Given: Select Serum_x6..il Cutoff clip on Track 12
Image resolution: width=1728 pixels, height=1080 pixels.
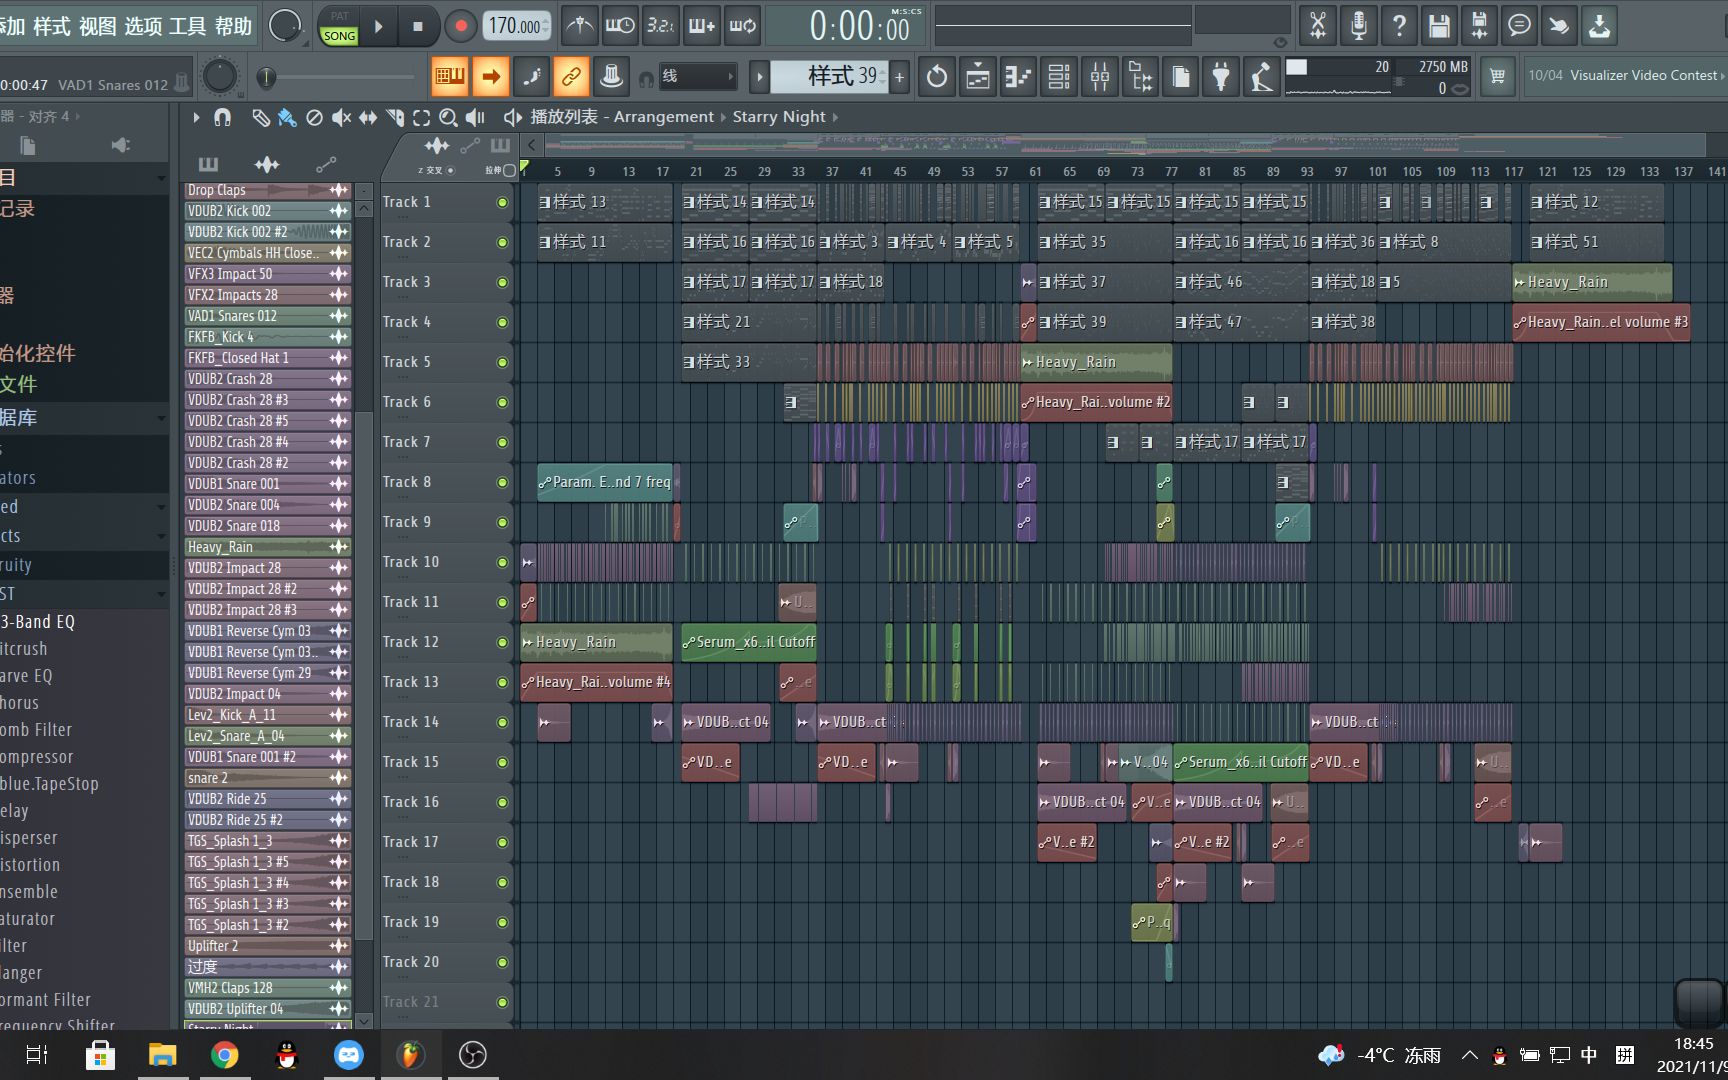Looking at the screenshot, I should coord(748,642).
